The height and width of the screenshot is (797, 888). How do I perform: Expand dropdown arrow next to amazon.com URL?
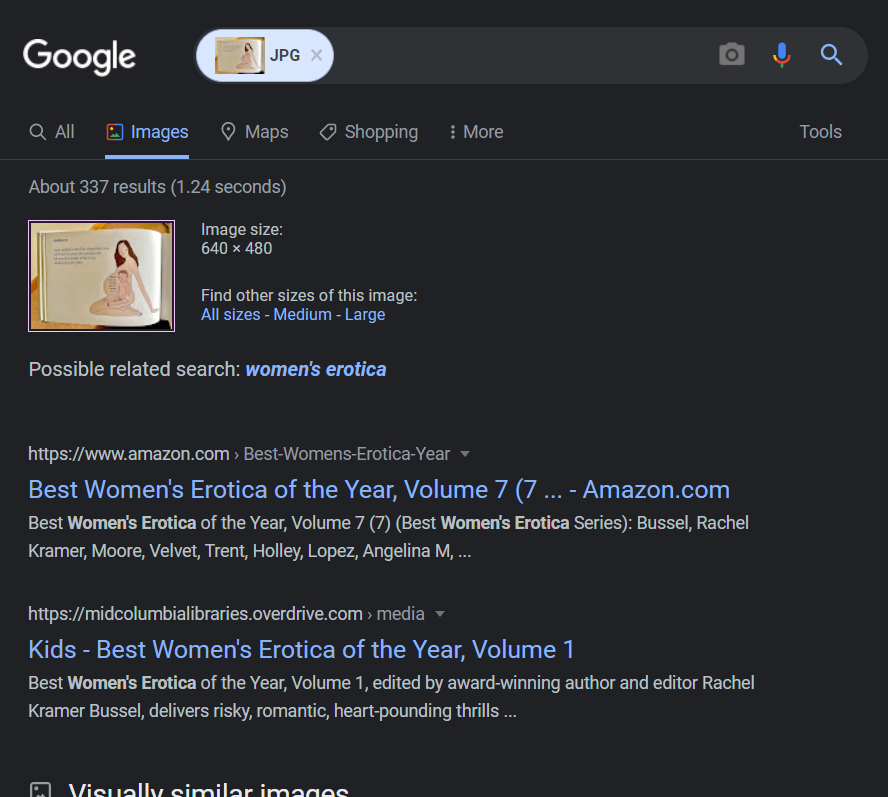(465, 454)
